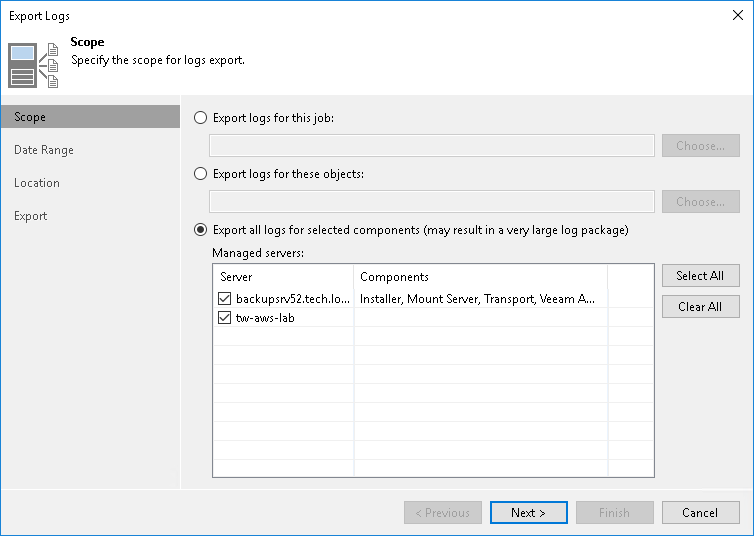The height and width of the screenshot is (536, 754).
Task: Uncheck the tw-aws-lab server checkbox
Action: [225, 318]
